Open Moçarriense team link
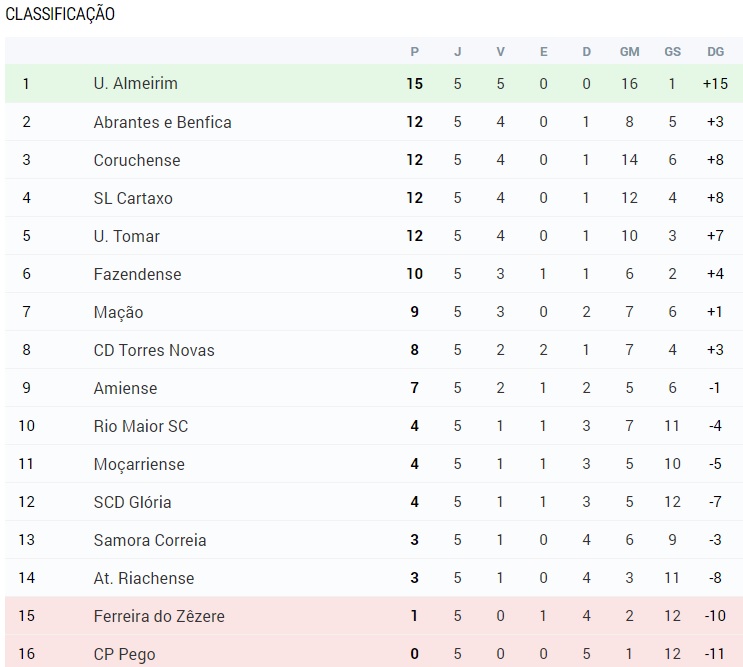The height and width of the screenshot is (667, 743). (x=139, y=464)
